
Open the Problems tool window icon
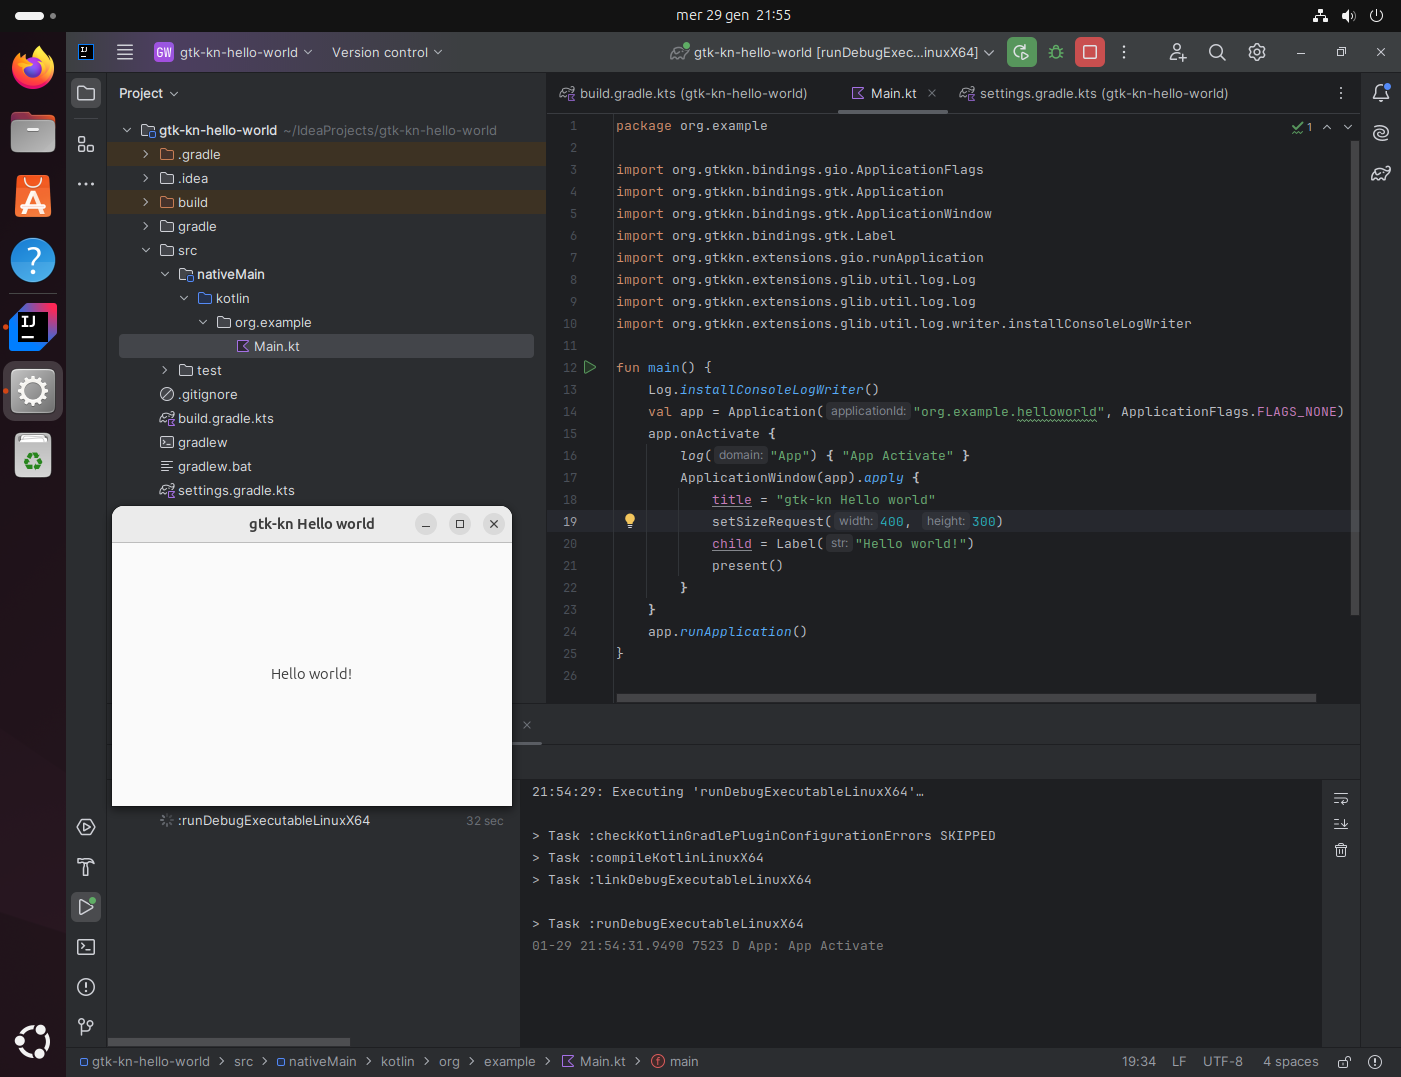pyautogui.click(x=86, y=987)
